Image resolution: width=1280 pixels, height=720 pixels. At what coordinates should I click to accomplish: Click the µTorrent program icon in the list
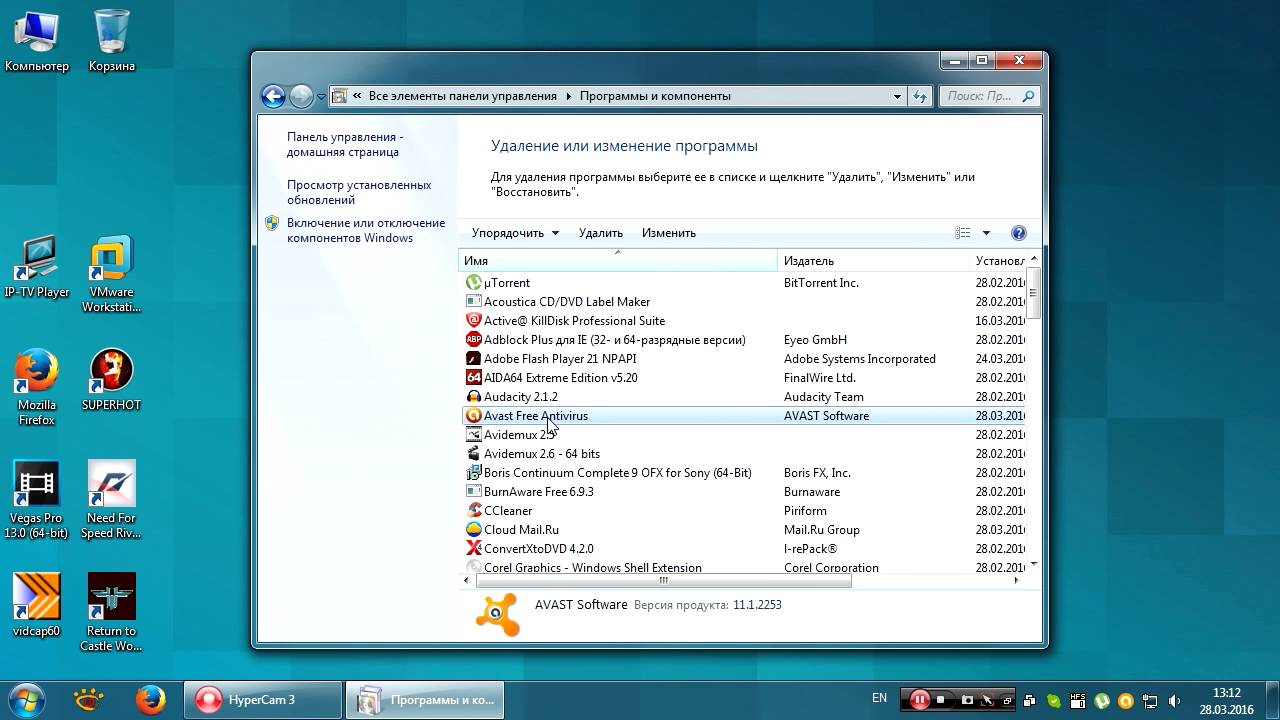point(474,283)
